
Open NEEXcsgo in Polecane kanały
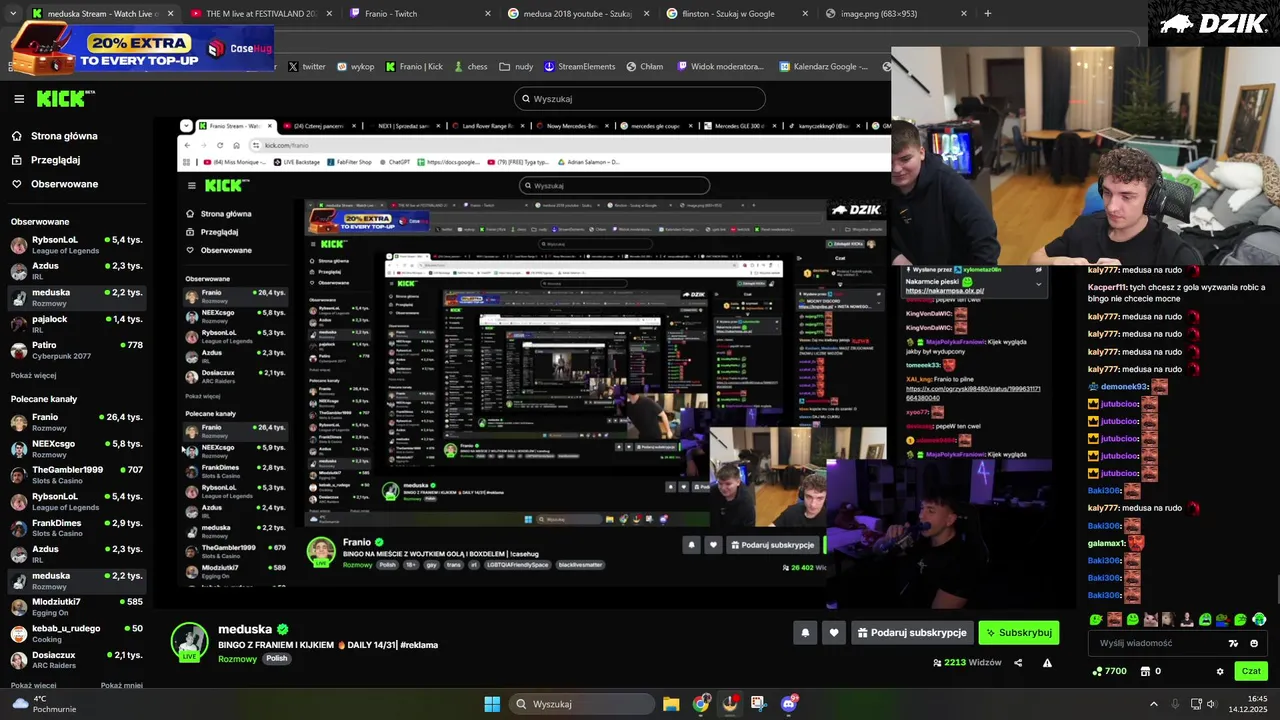pyautogui.click(x=77, y=449)
